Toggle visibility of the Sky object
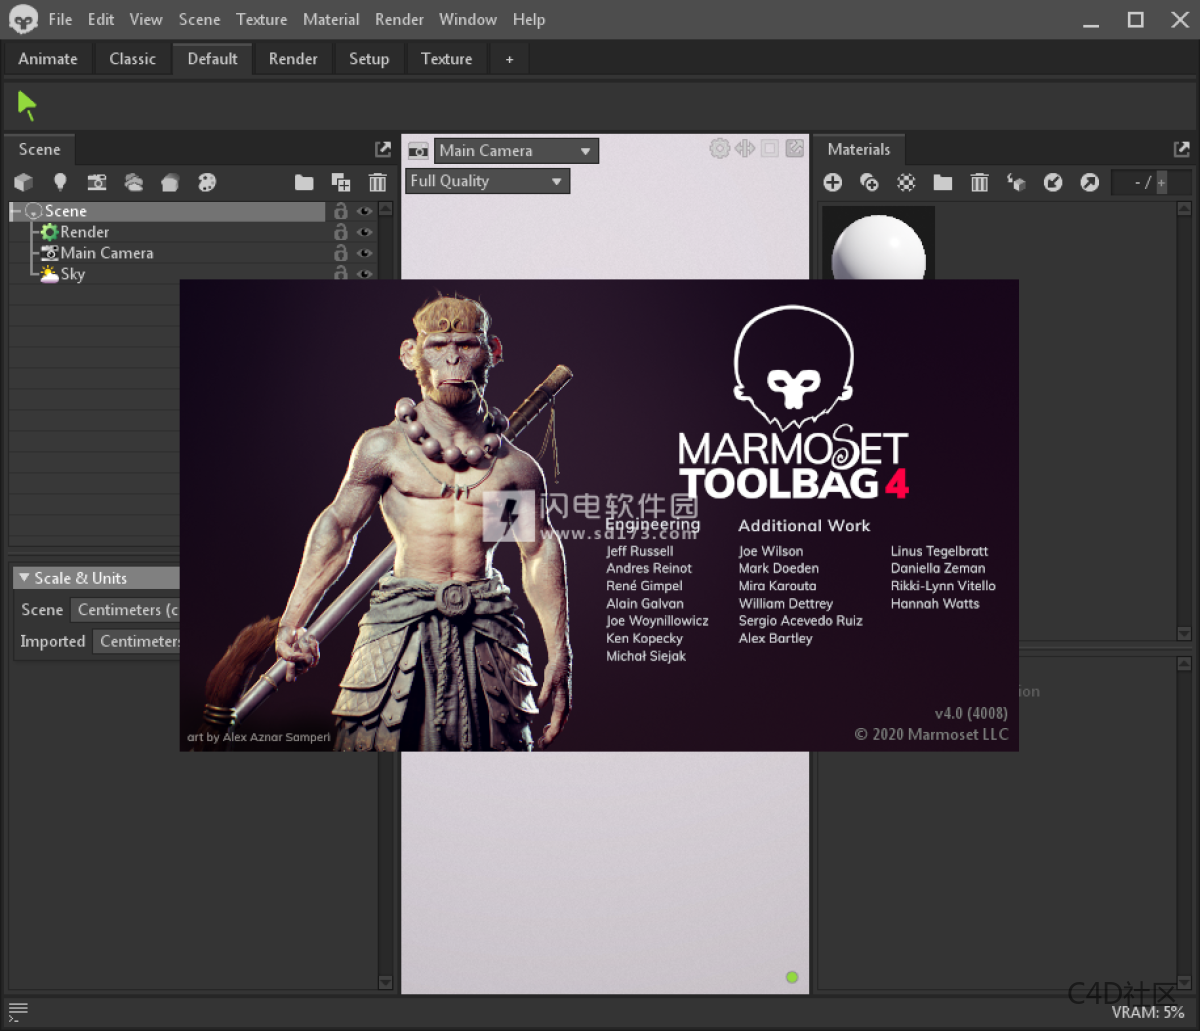 coord(364,273)
